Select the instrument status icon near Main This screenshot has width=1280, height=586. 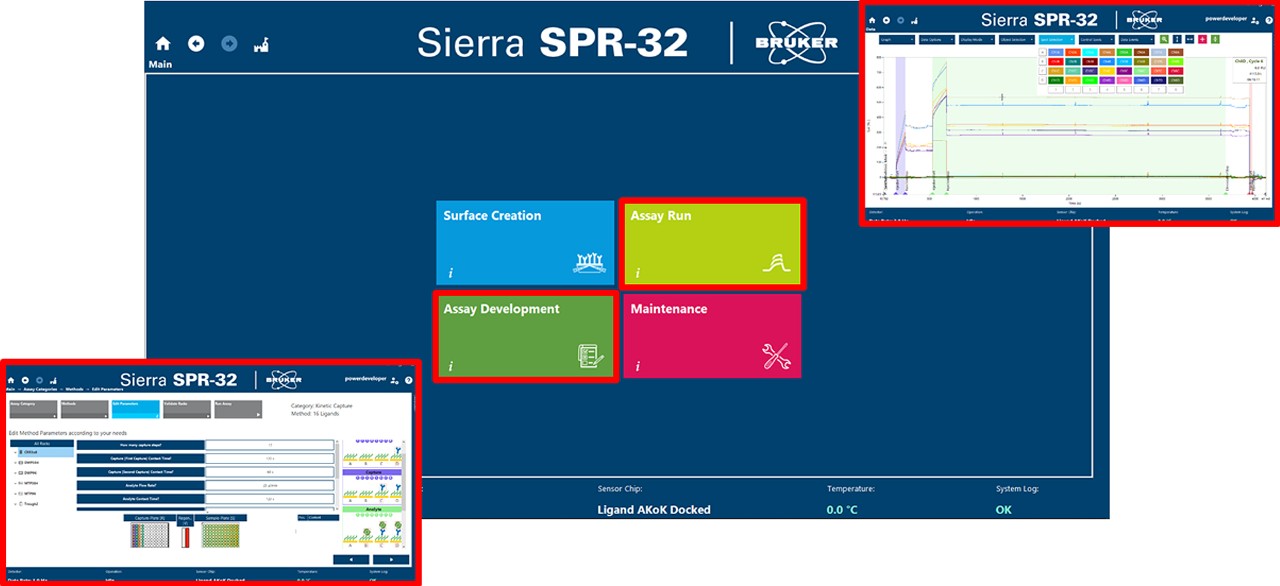259,43
